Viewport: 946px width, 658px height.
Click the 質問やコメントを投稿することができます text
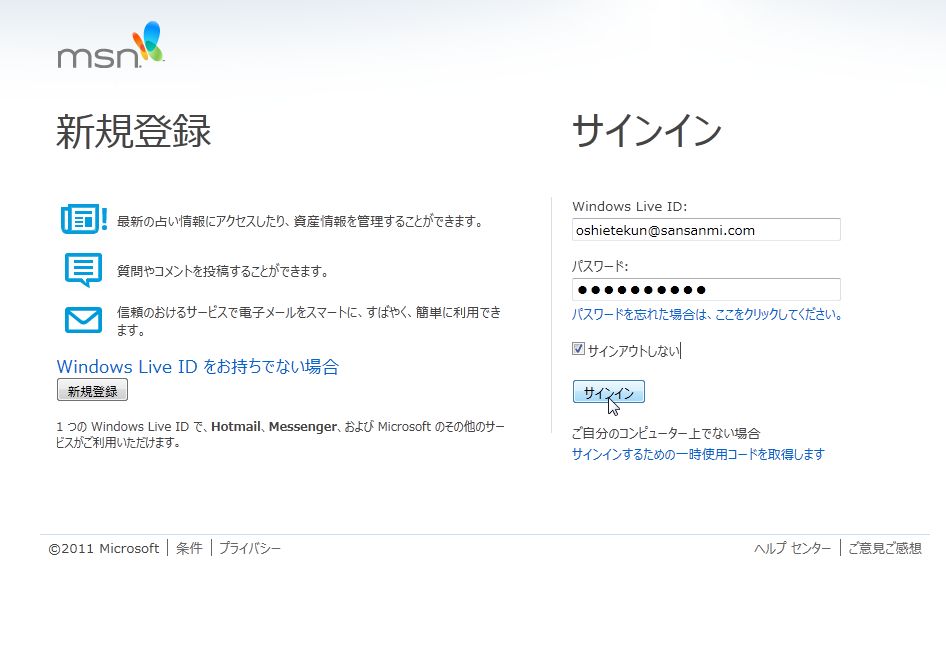[x=223, y=271]
